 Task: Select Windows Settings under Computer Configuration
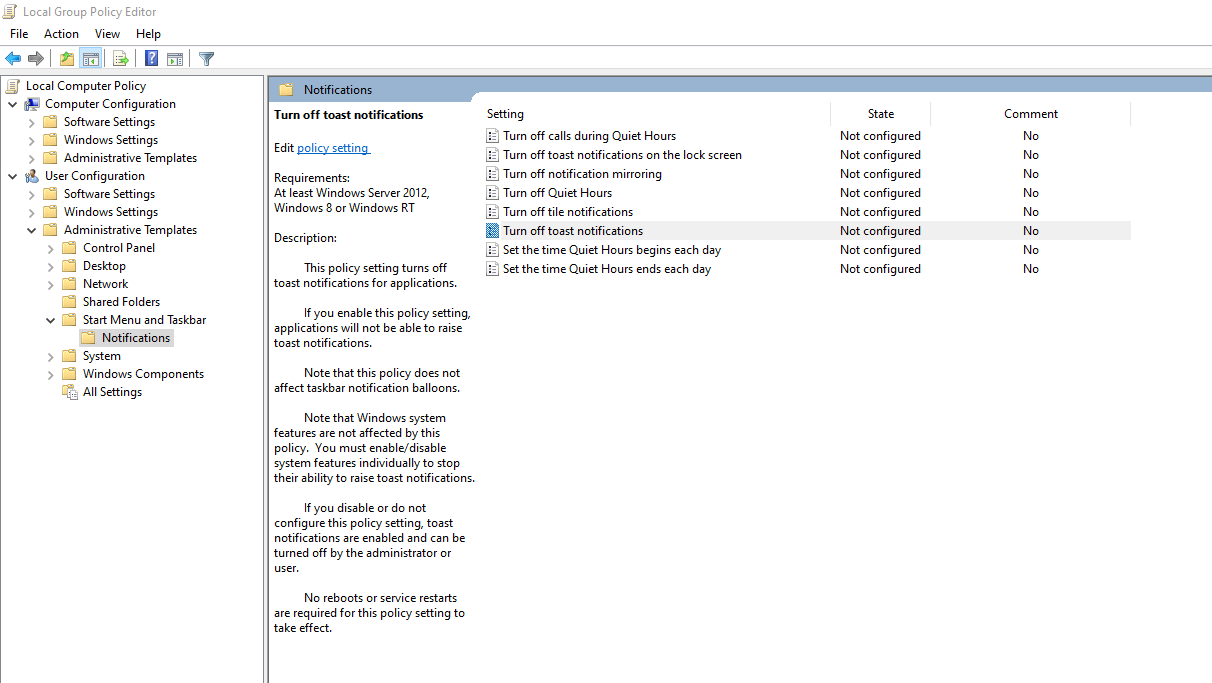[x=111, y=140]
